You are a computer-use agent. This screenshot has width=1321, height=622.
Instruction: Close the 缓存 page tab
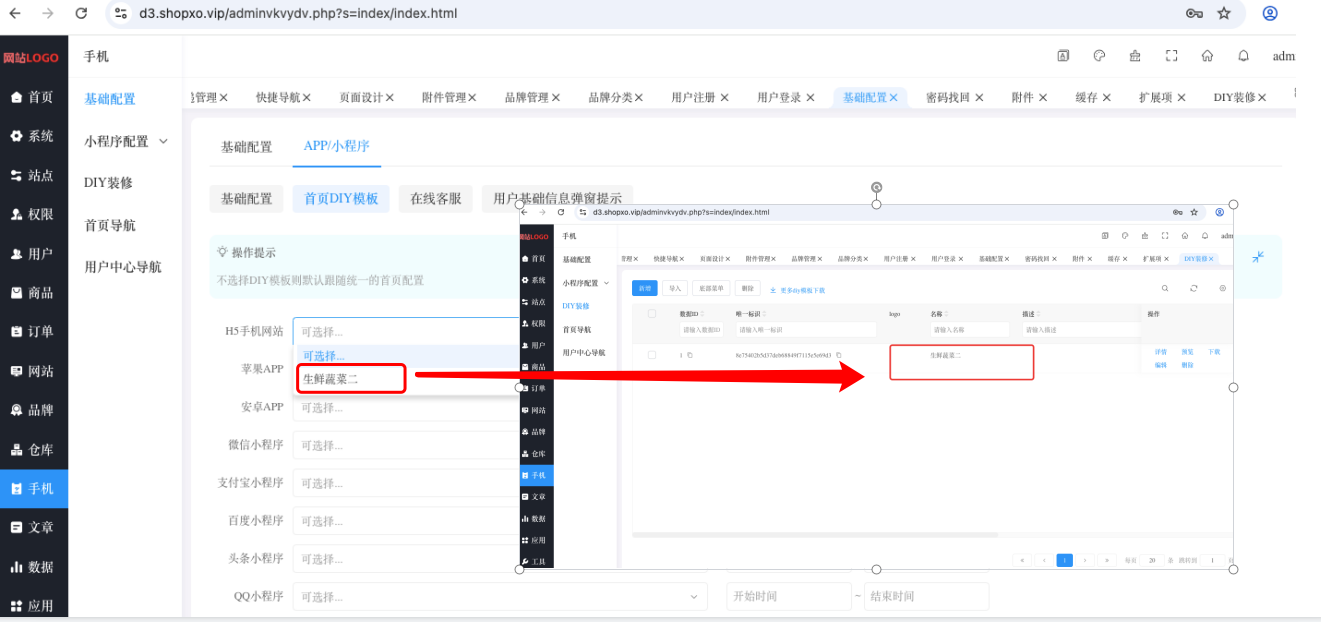(x=1107, y=98)
